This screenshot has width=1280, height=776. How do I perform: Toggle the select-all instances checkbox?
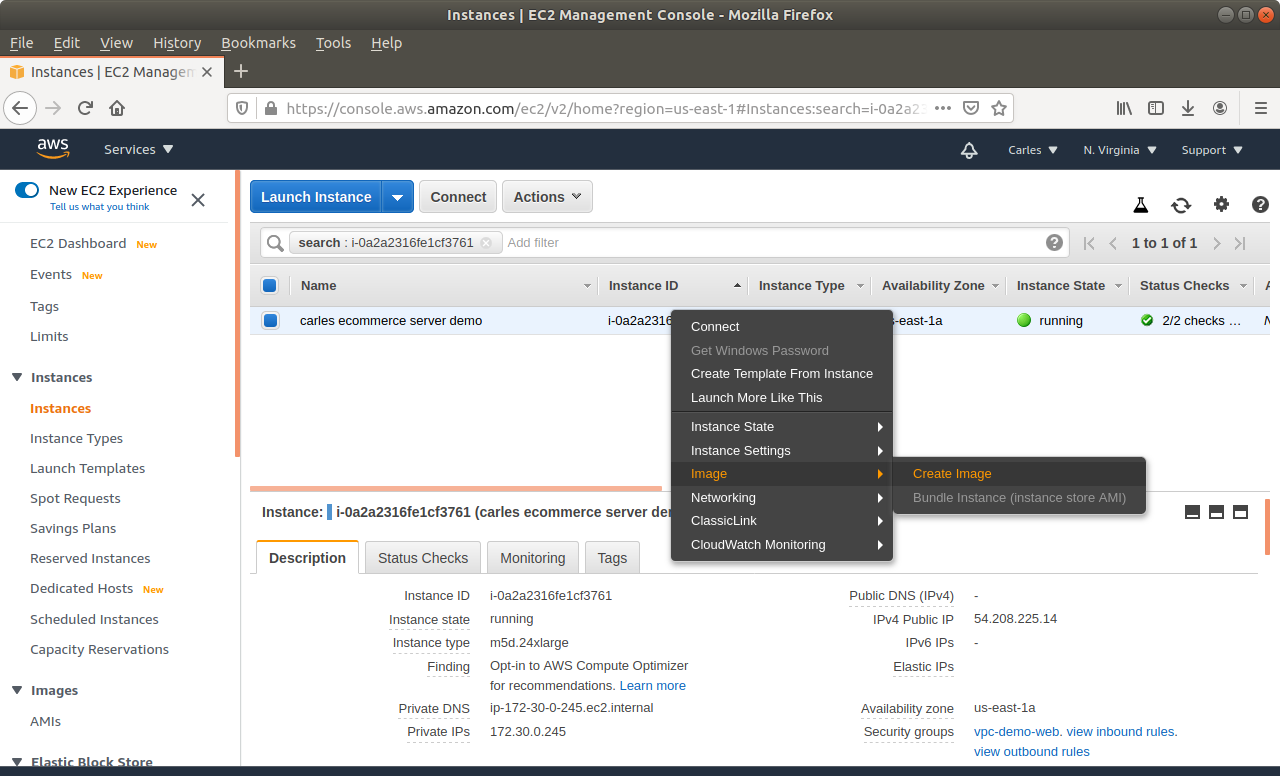click(x=269, y=286)
